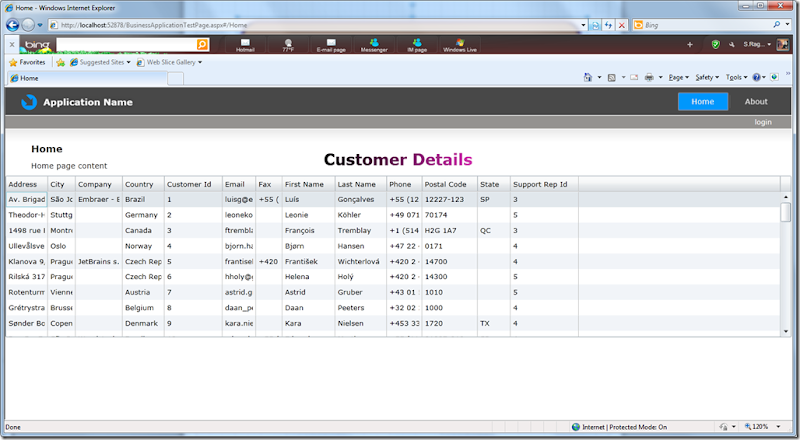Click the Last Name column header
The width and height of the screenshot is (800, 440).
coord(361,184)
